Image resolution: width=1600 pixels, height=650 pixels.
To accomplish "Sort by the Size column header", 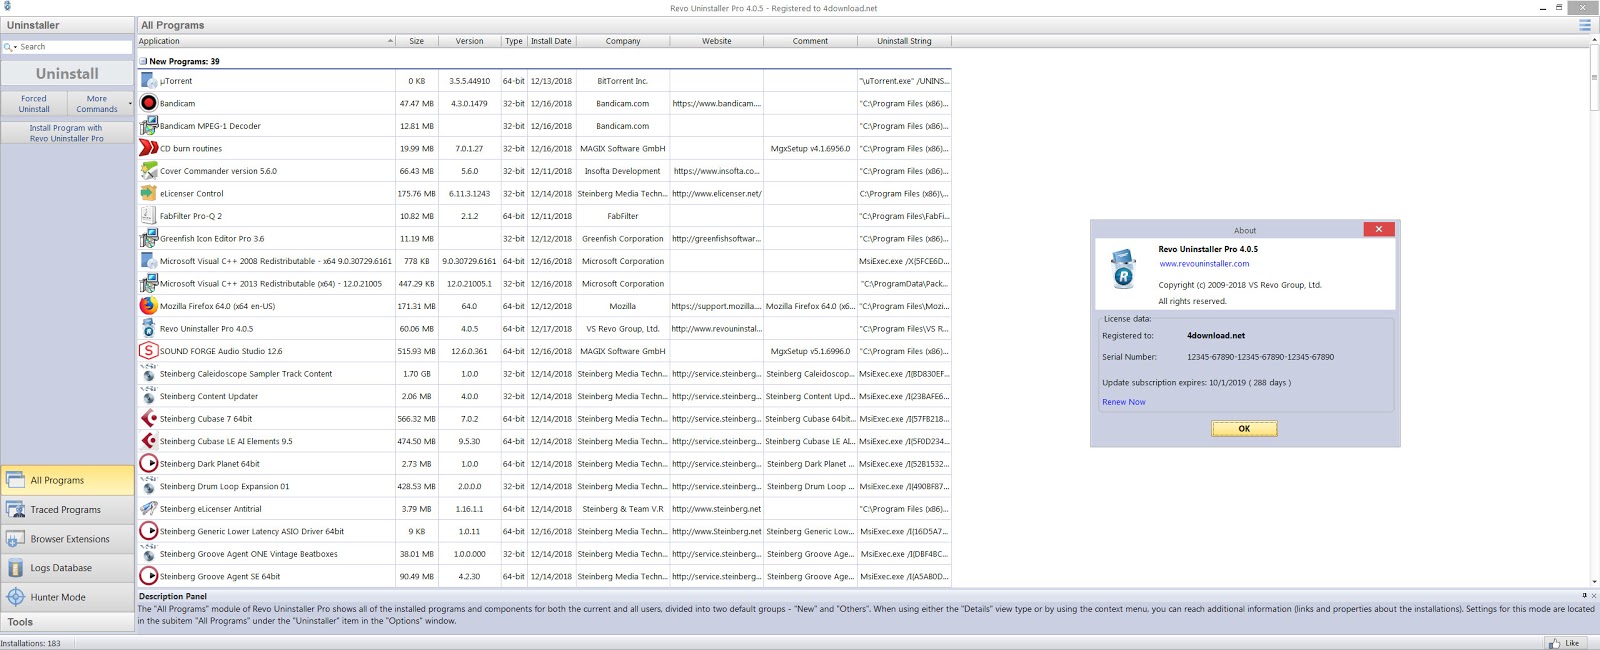I will coord(416,41).
